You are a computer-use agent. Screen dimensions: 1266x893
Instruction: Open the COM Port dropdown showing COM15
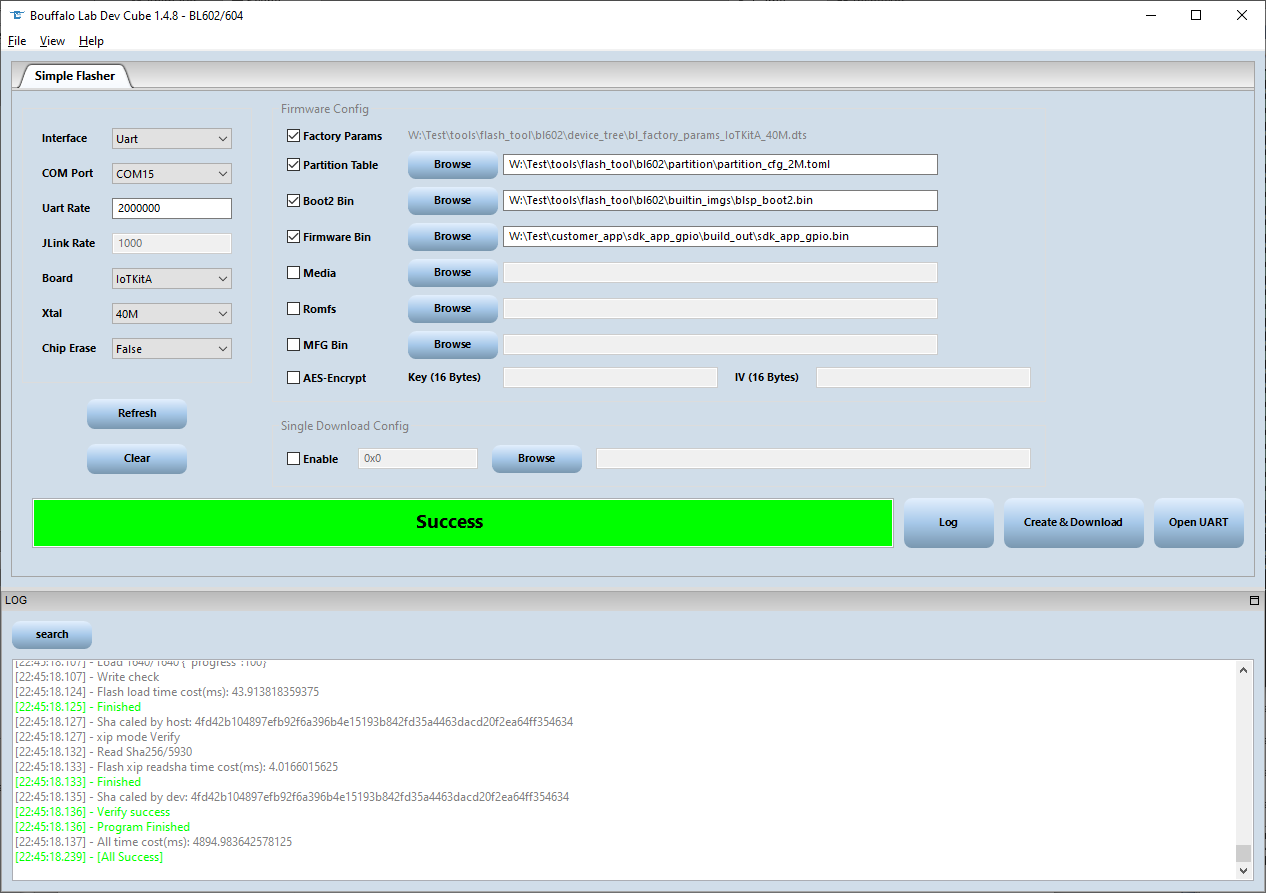(x=172, y=174)
